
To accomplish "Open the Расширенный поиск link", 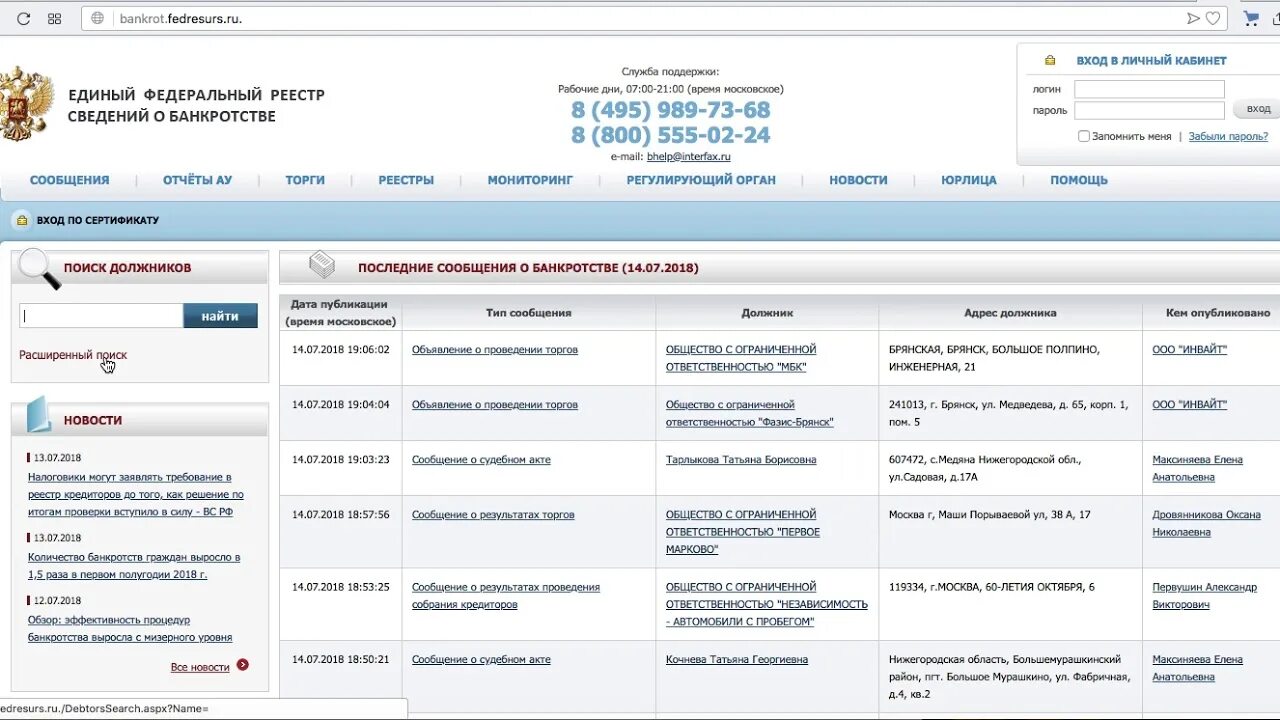I will click(x=73, y=355).
